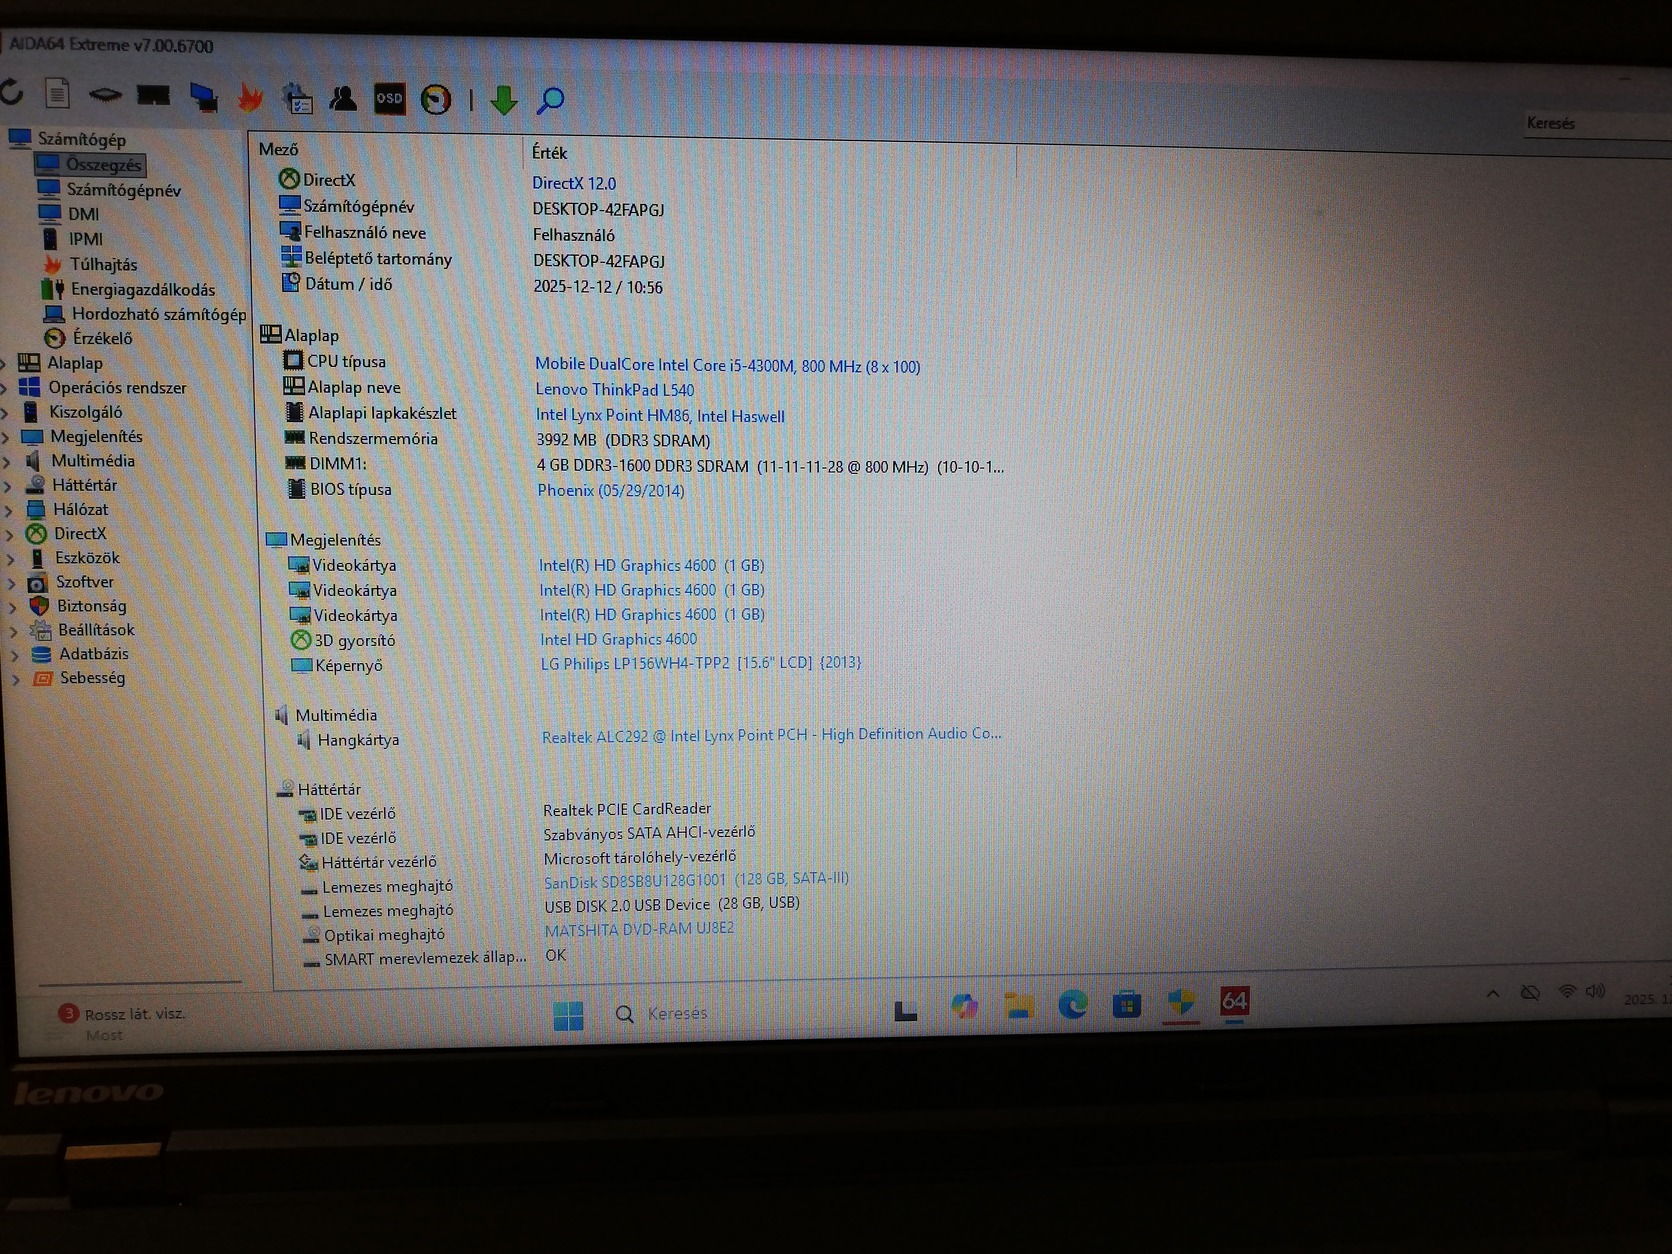Open the Intel Lynx Point HM86 chipset link

(x=660, y=415)
